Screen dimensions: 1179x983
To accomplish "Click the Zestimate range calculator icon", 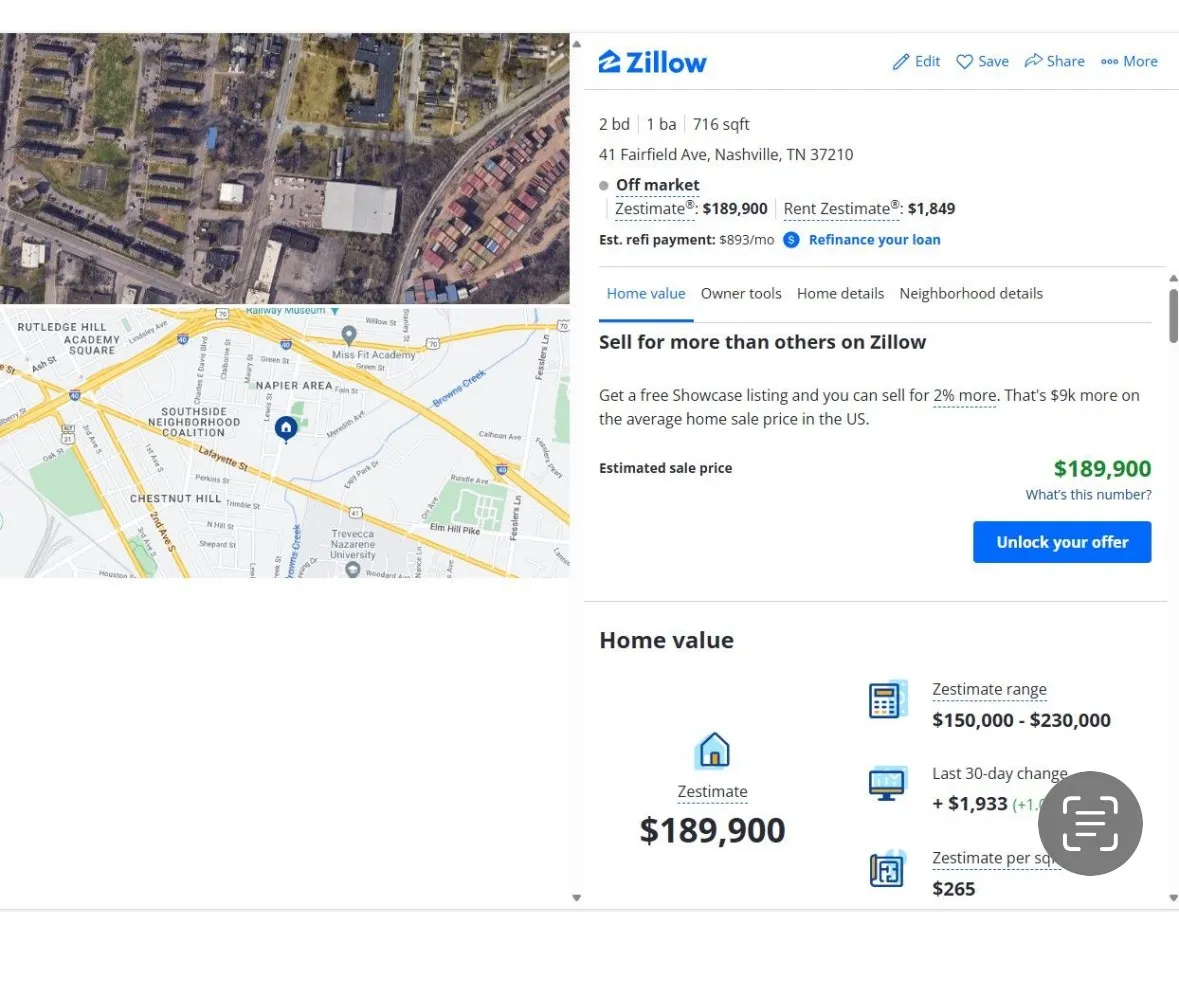I will click(886, 700).
